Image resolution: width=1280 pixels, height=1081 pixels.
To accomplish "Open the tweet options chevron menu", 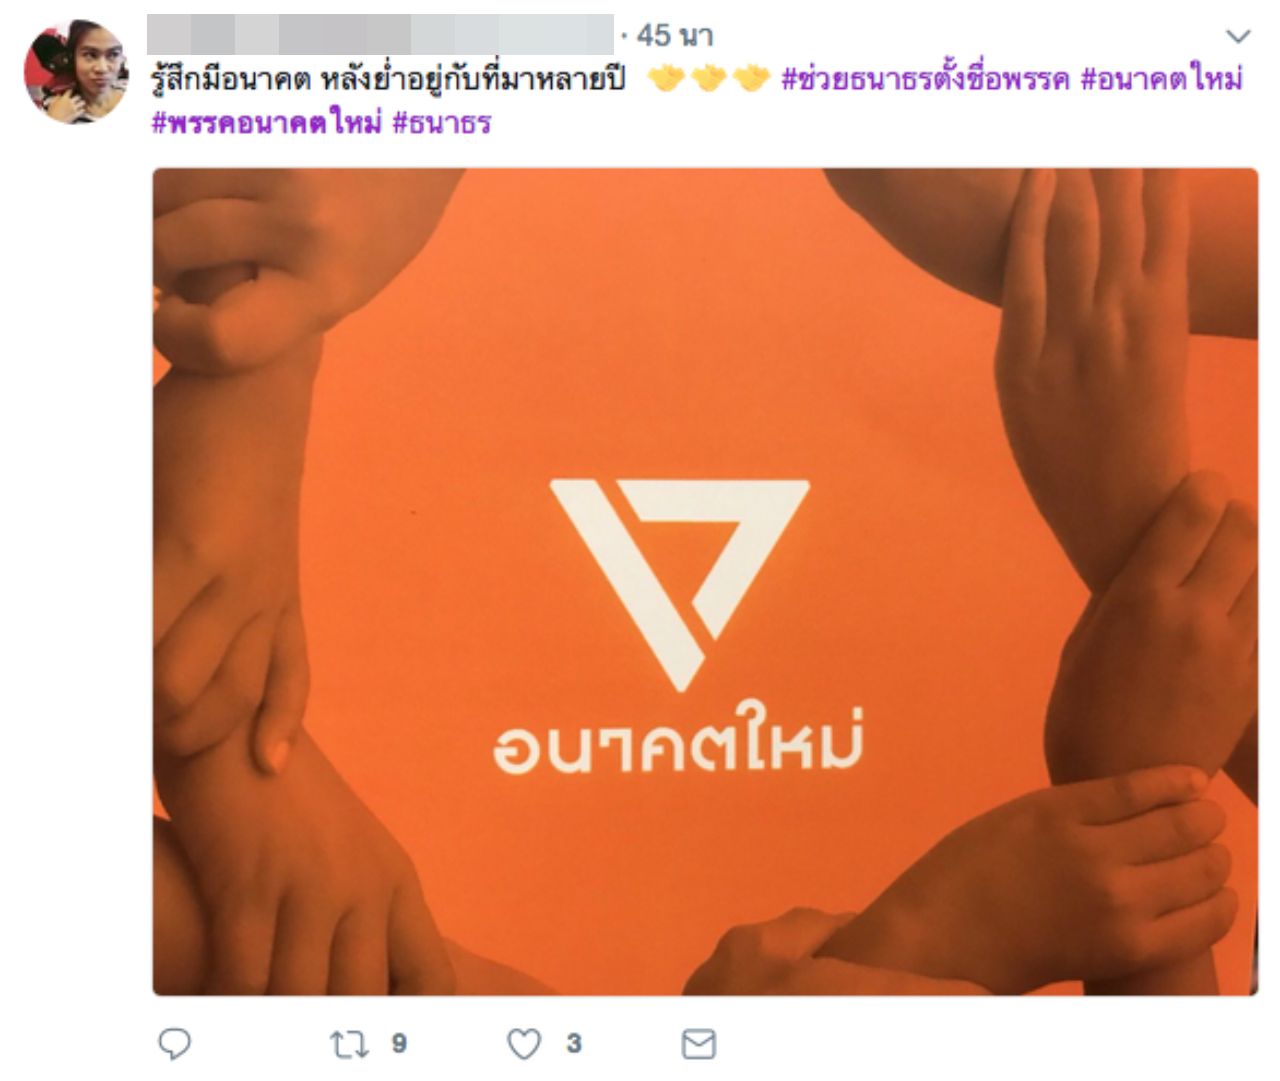I will pos(1238,37).
